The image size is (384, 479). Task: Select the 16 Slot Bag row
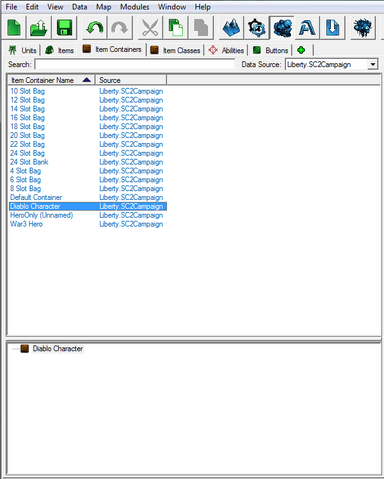(x=87, y=118)
